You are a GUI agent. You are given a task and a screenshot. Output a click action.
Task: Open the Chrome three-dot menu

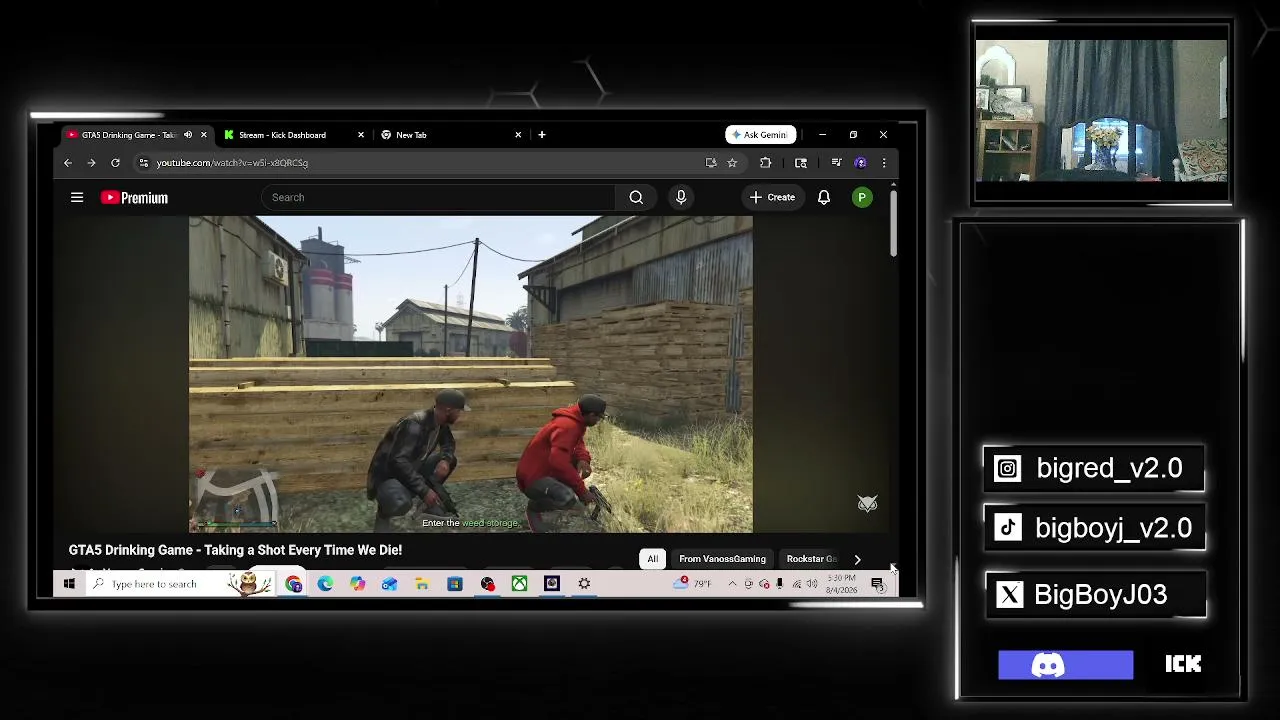[883, 163]
